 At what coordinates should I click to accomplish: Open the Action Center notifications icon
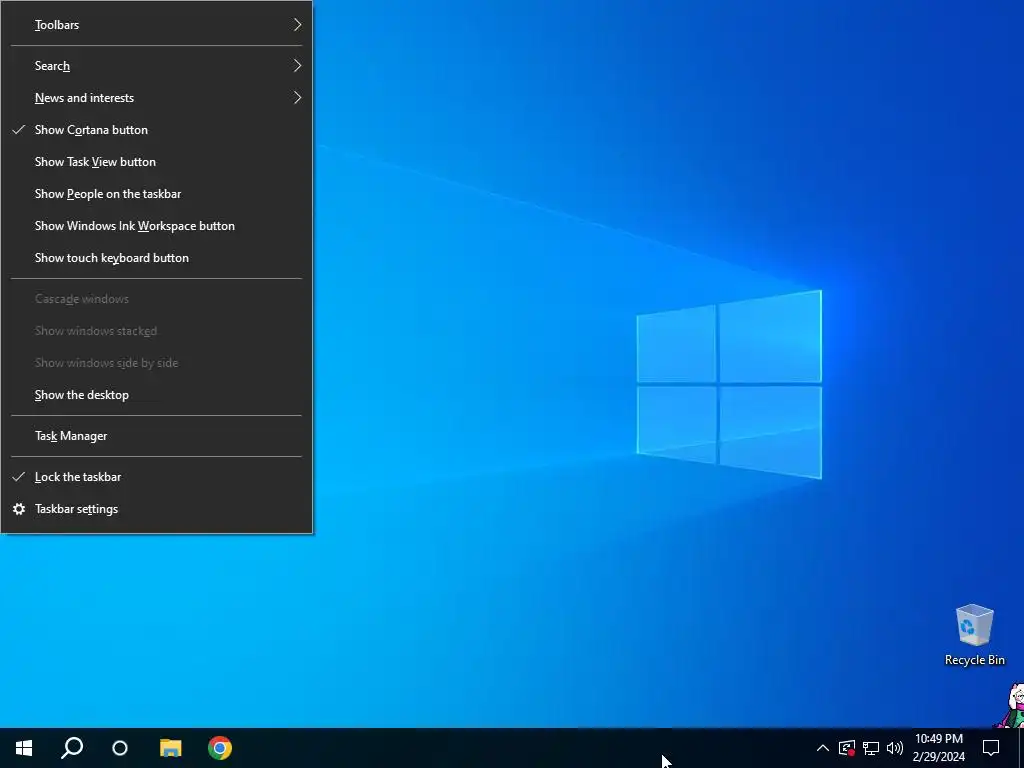click(x=991, y=748)
